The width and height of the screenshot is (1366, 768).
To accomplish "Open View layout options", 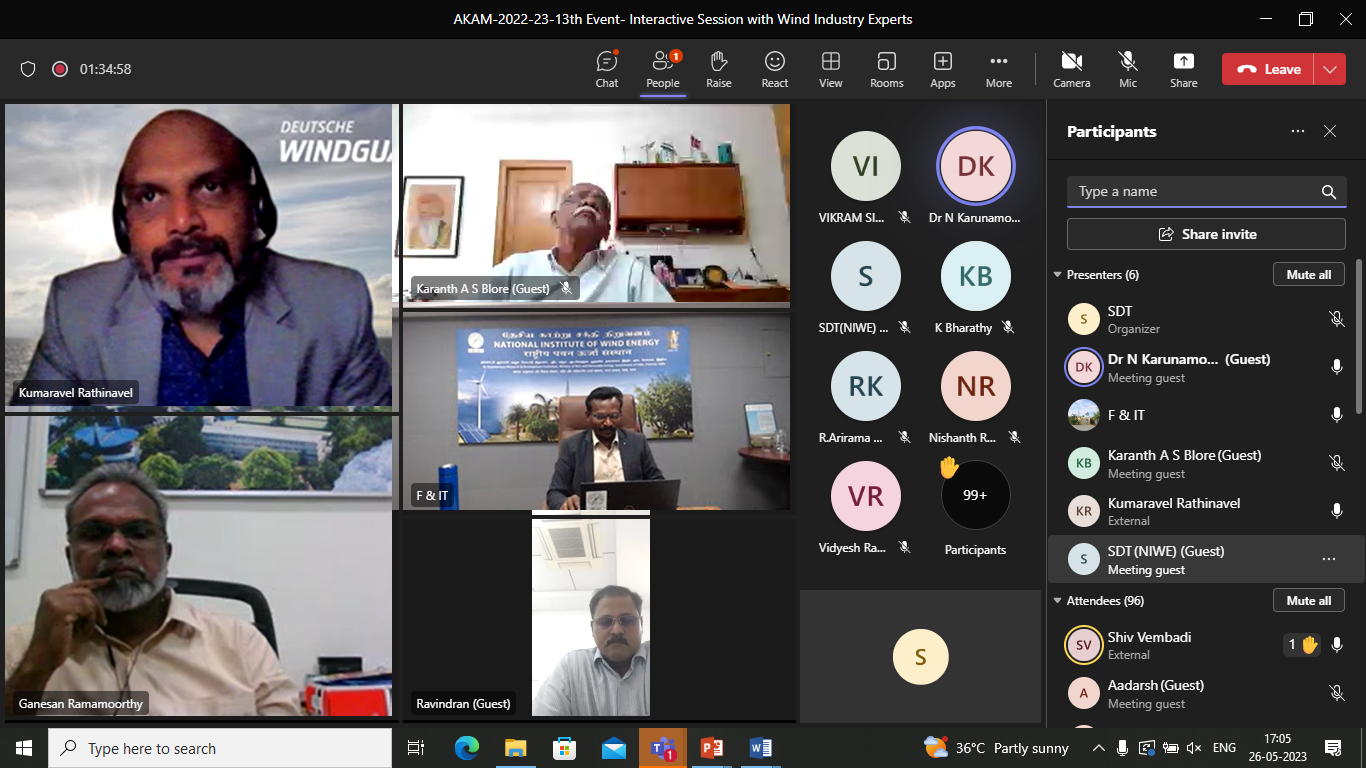I will point(830,69).
